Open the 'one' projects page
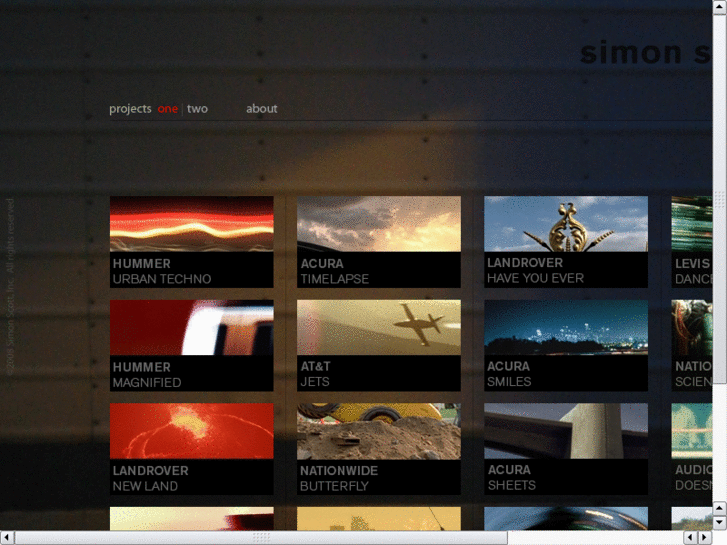The image size is (727, 545). click(167, 109)
